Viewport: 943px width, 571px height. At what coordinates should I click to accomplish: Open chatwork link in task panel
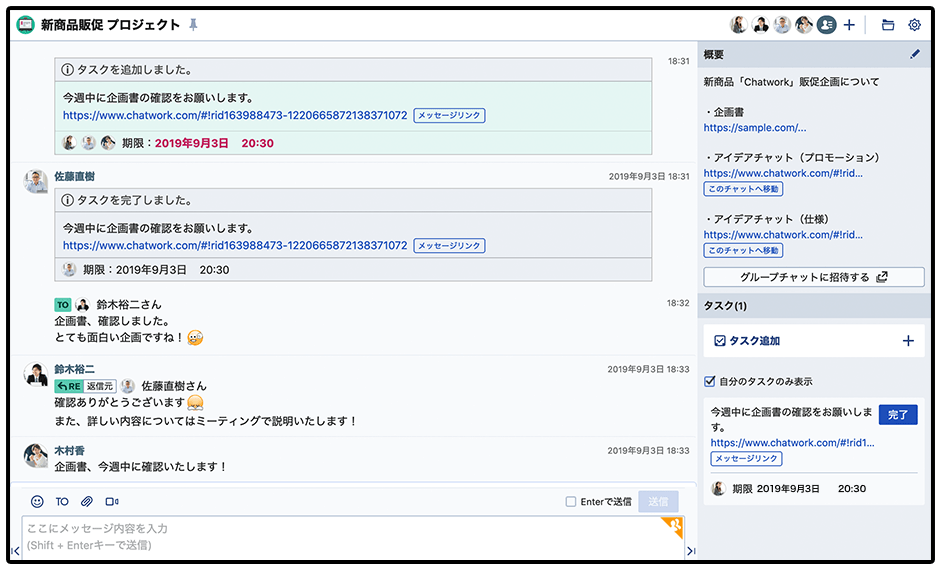pos(793,443)
